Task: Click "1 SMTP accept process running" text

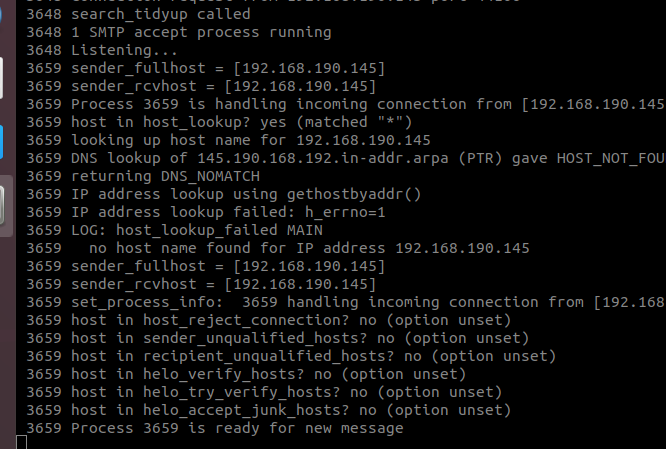Action: point(179,32)
